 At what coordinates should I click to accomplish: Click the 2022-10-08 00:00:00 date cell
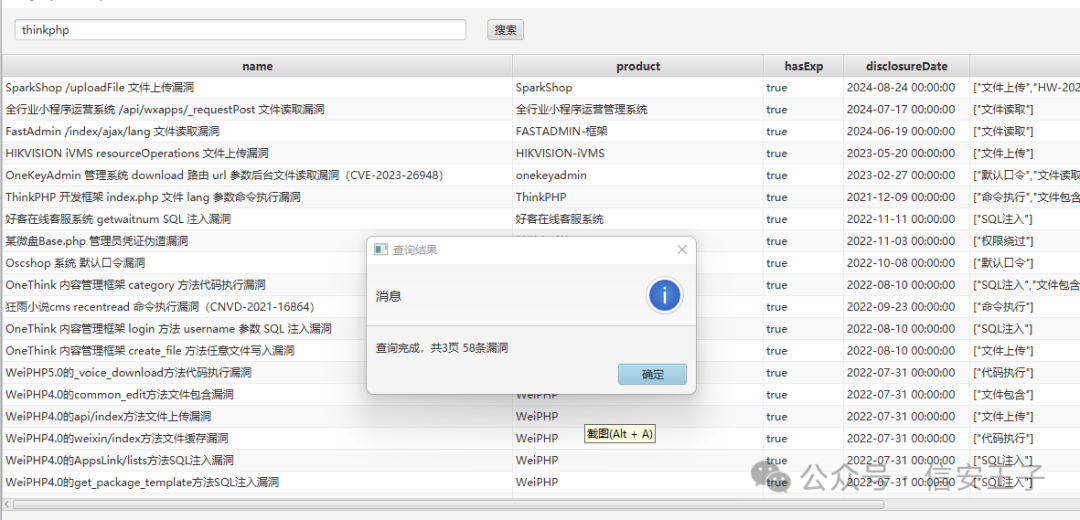[x=906, y=263]
